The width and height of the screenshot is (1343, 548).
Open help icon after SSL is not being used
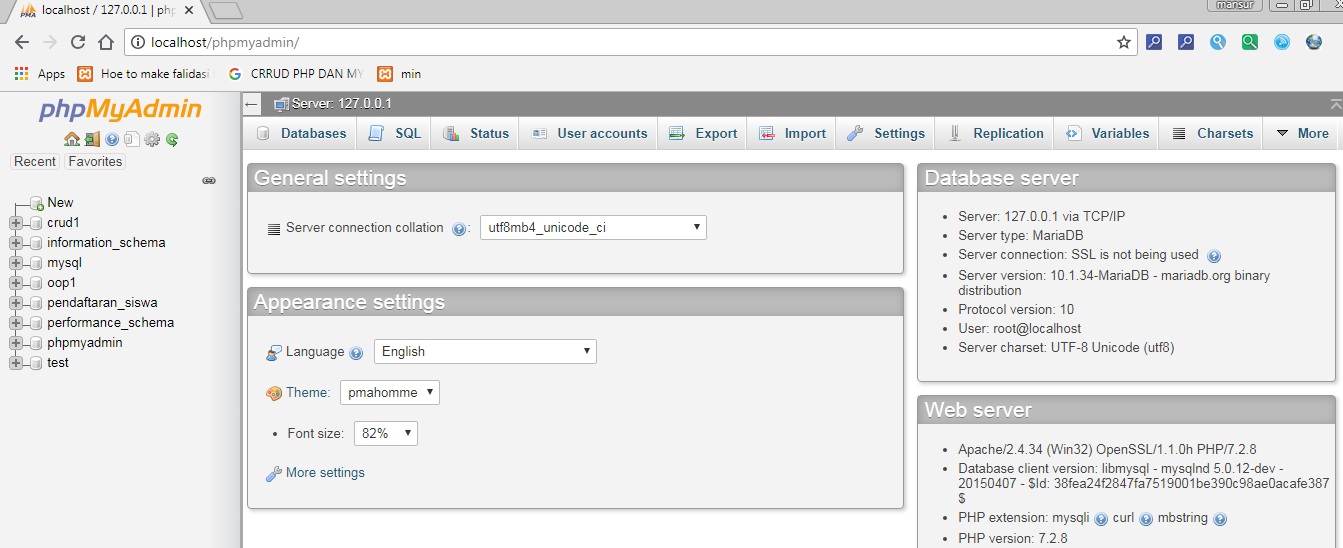pyautogui.click(x=1214, y=256)
